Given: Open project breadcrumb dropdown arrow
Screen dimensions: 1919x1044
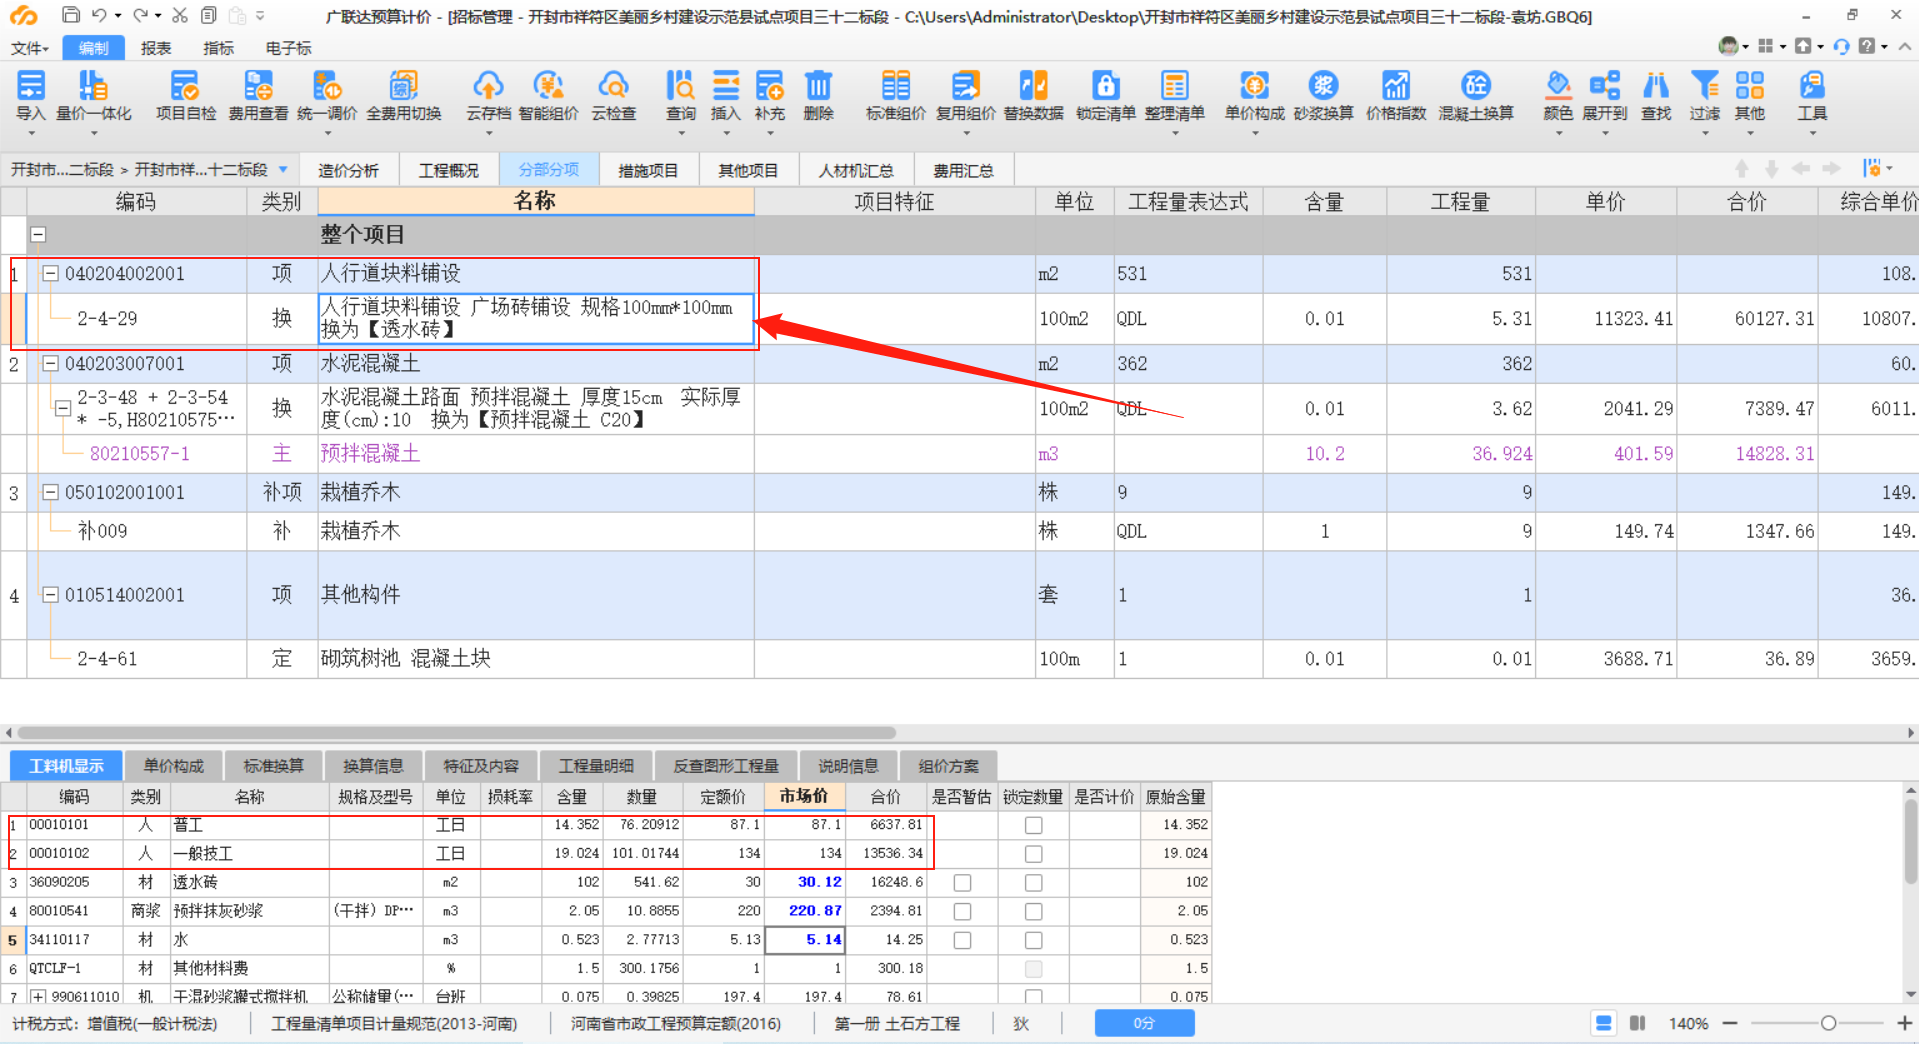Looking at the screenshot, I should tap(283, 169).
